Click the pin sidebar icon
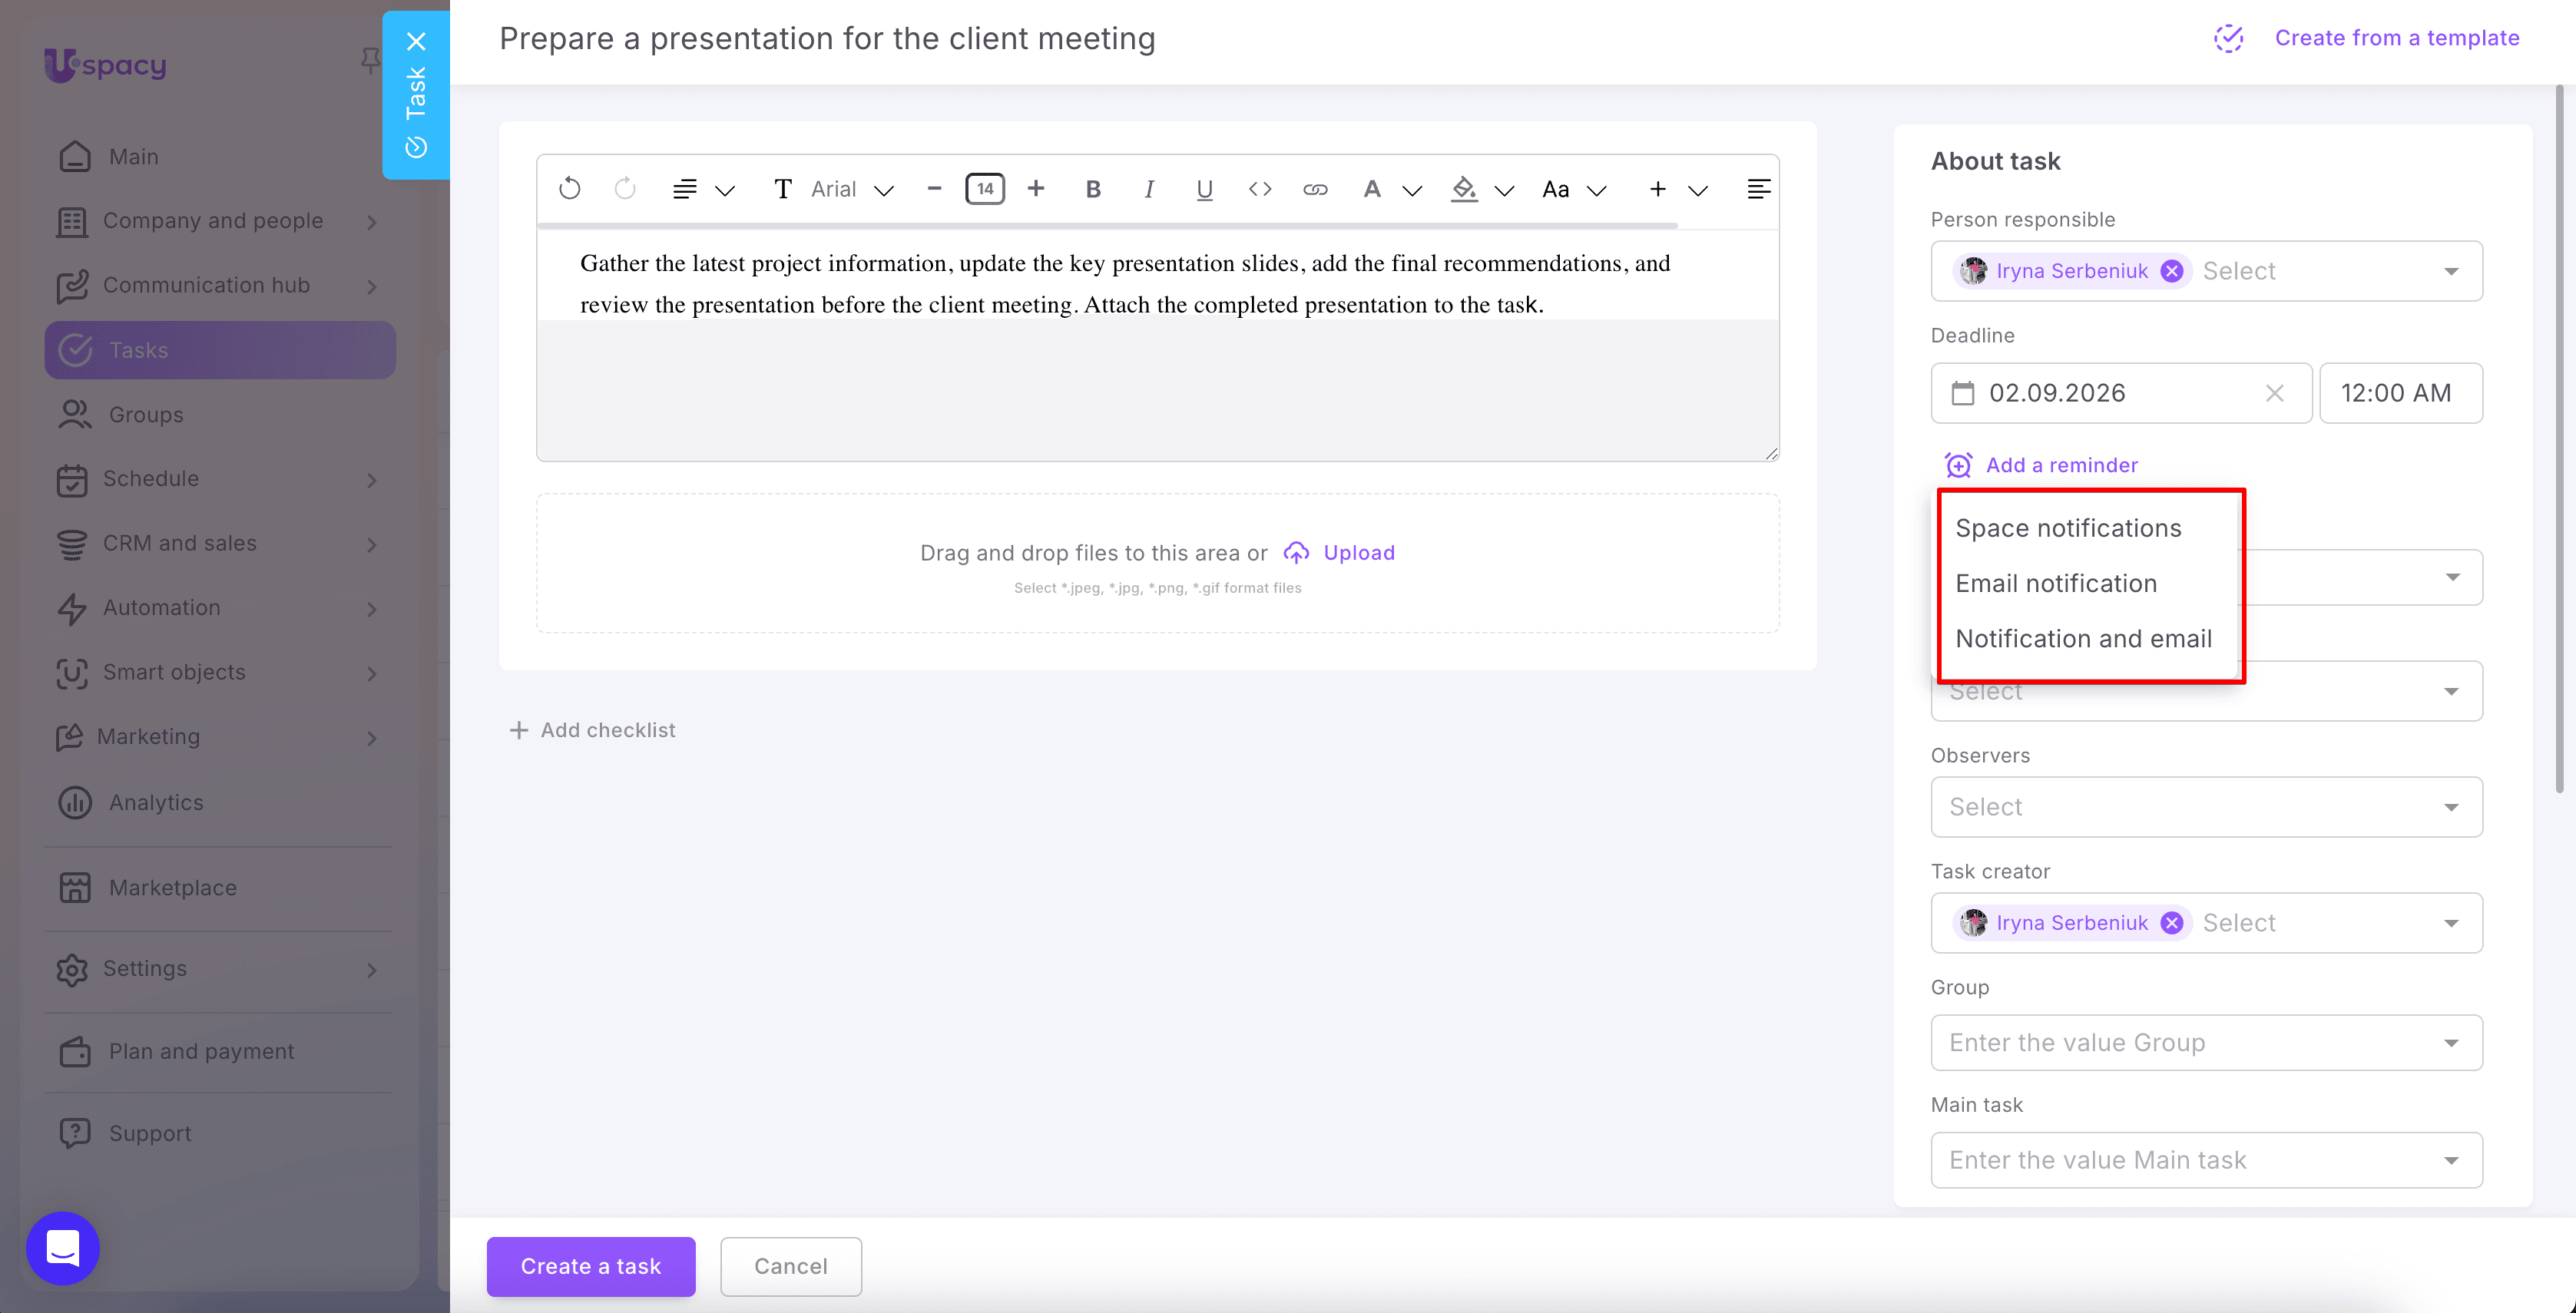Image resolution: width=2576 pixels, height=1313 pixels. [370, 62]
